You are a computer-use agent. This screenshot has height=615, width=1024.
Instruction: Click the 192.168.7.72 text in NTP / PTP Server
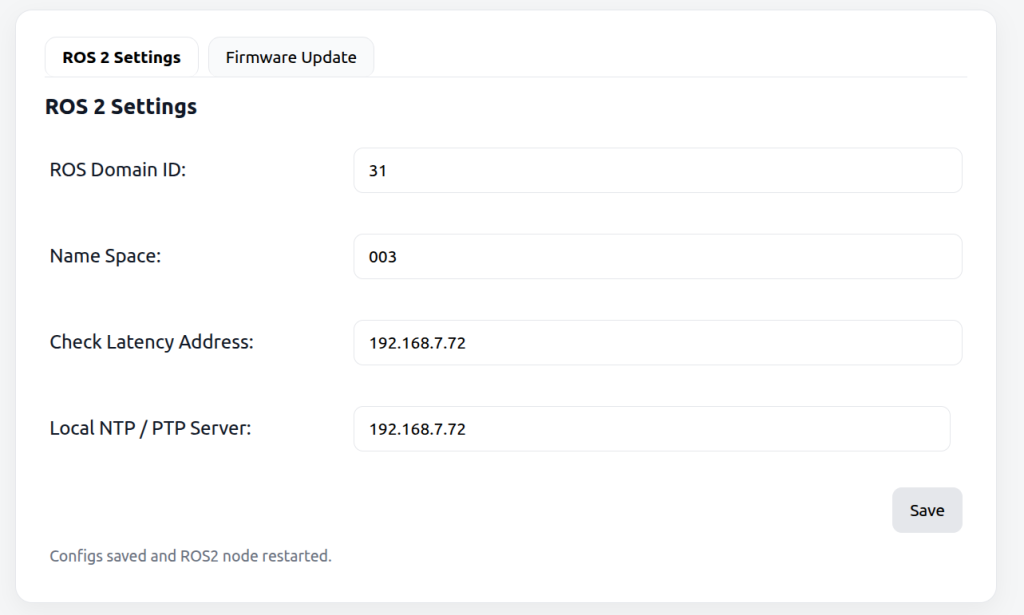point(417,429)
